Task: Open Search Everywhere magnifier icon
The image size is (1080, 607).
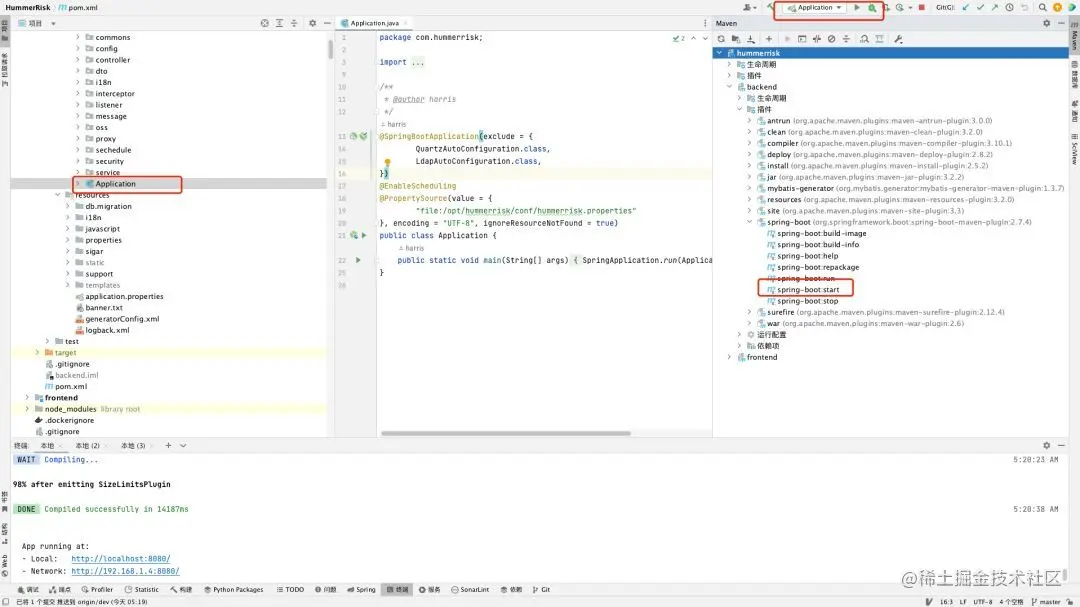Action: [1043, 8]
